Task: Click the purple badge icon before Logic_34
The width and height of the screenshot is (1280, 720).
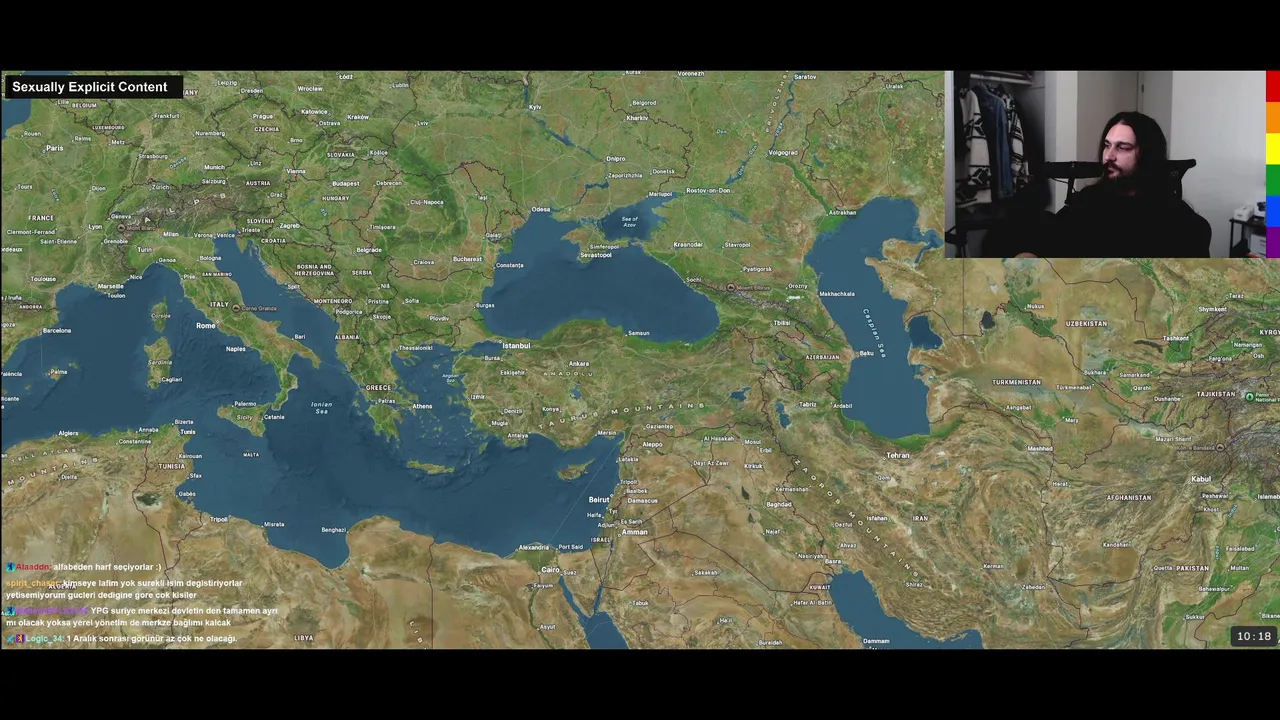Action: point(19,638)
